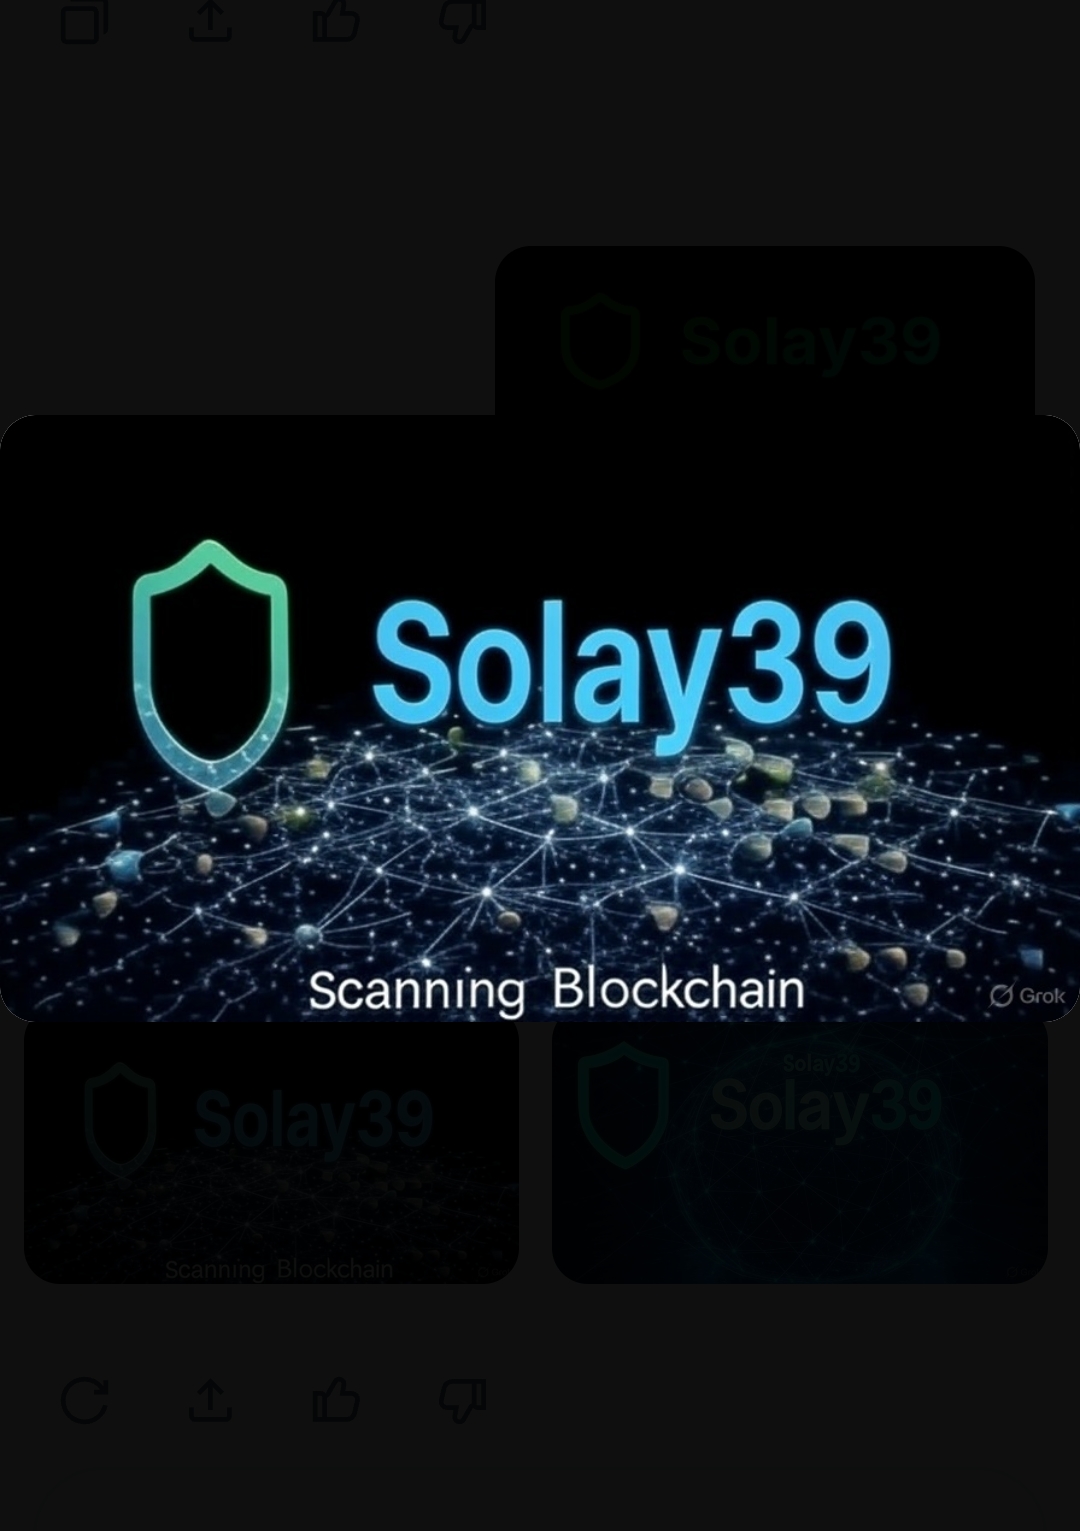Tap the Grok watermark logo
Viewport: 1080px width, 1531px height.
[x=1027, y=995]
